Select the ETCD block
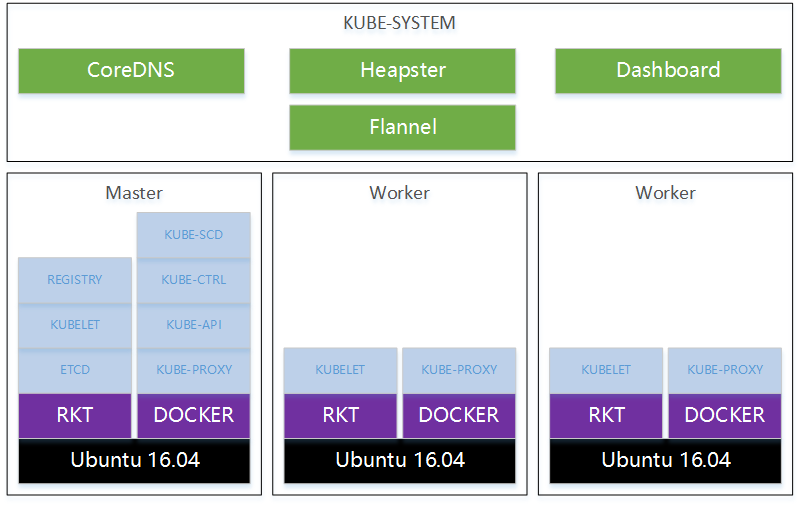This screenshot has width=801, height=506. coord(75,371)
